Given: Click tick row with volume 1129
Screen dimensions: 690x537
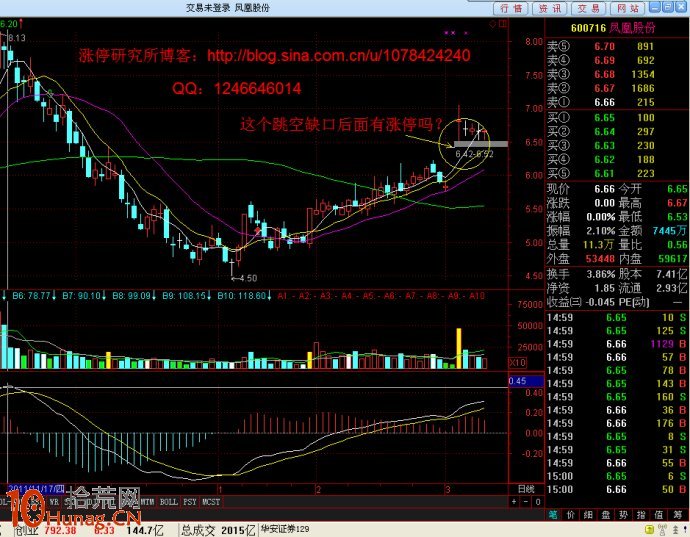Looking at the screenshot, I should pos(617,344).
